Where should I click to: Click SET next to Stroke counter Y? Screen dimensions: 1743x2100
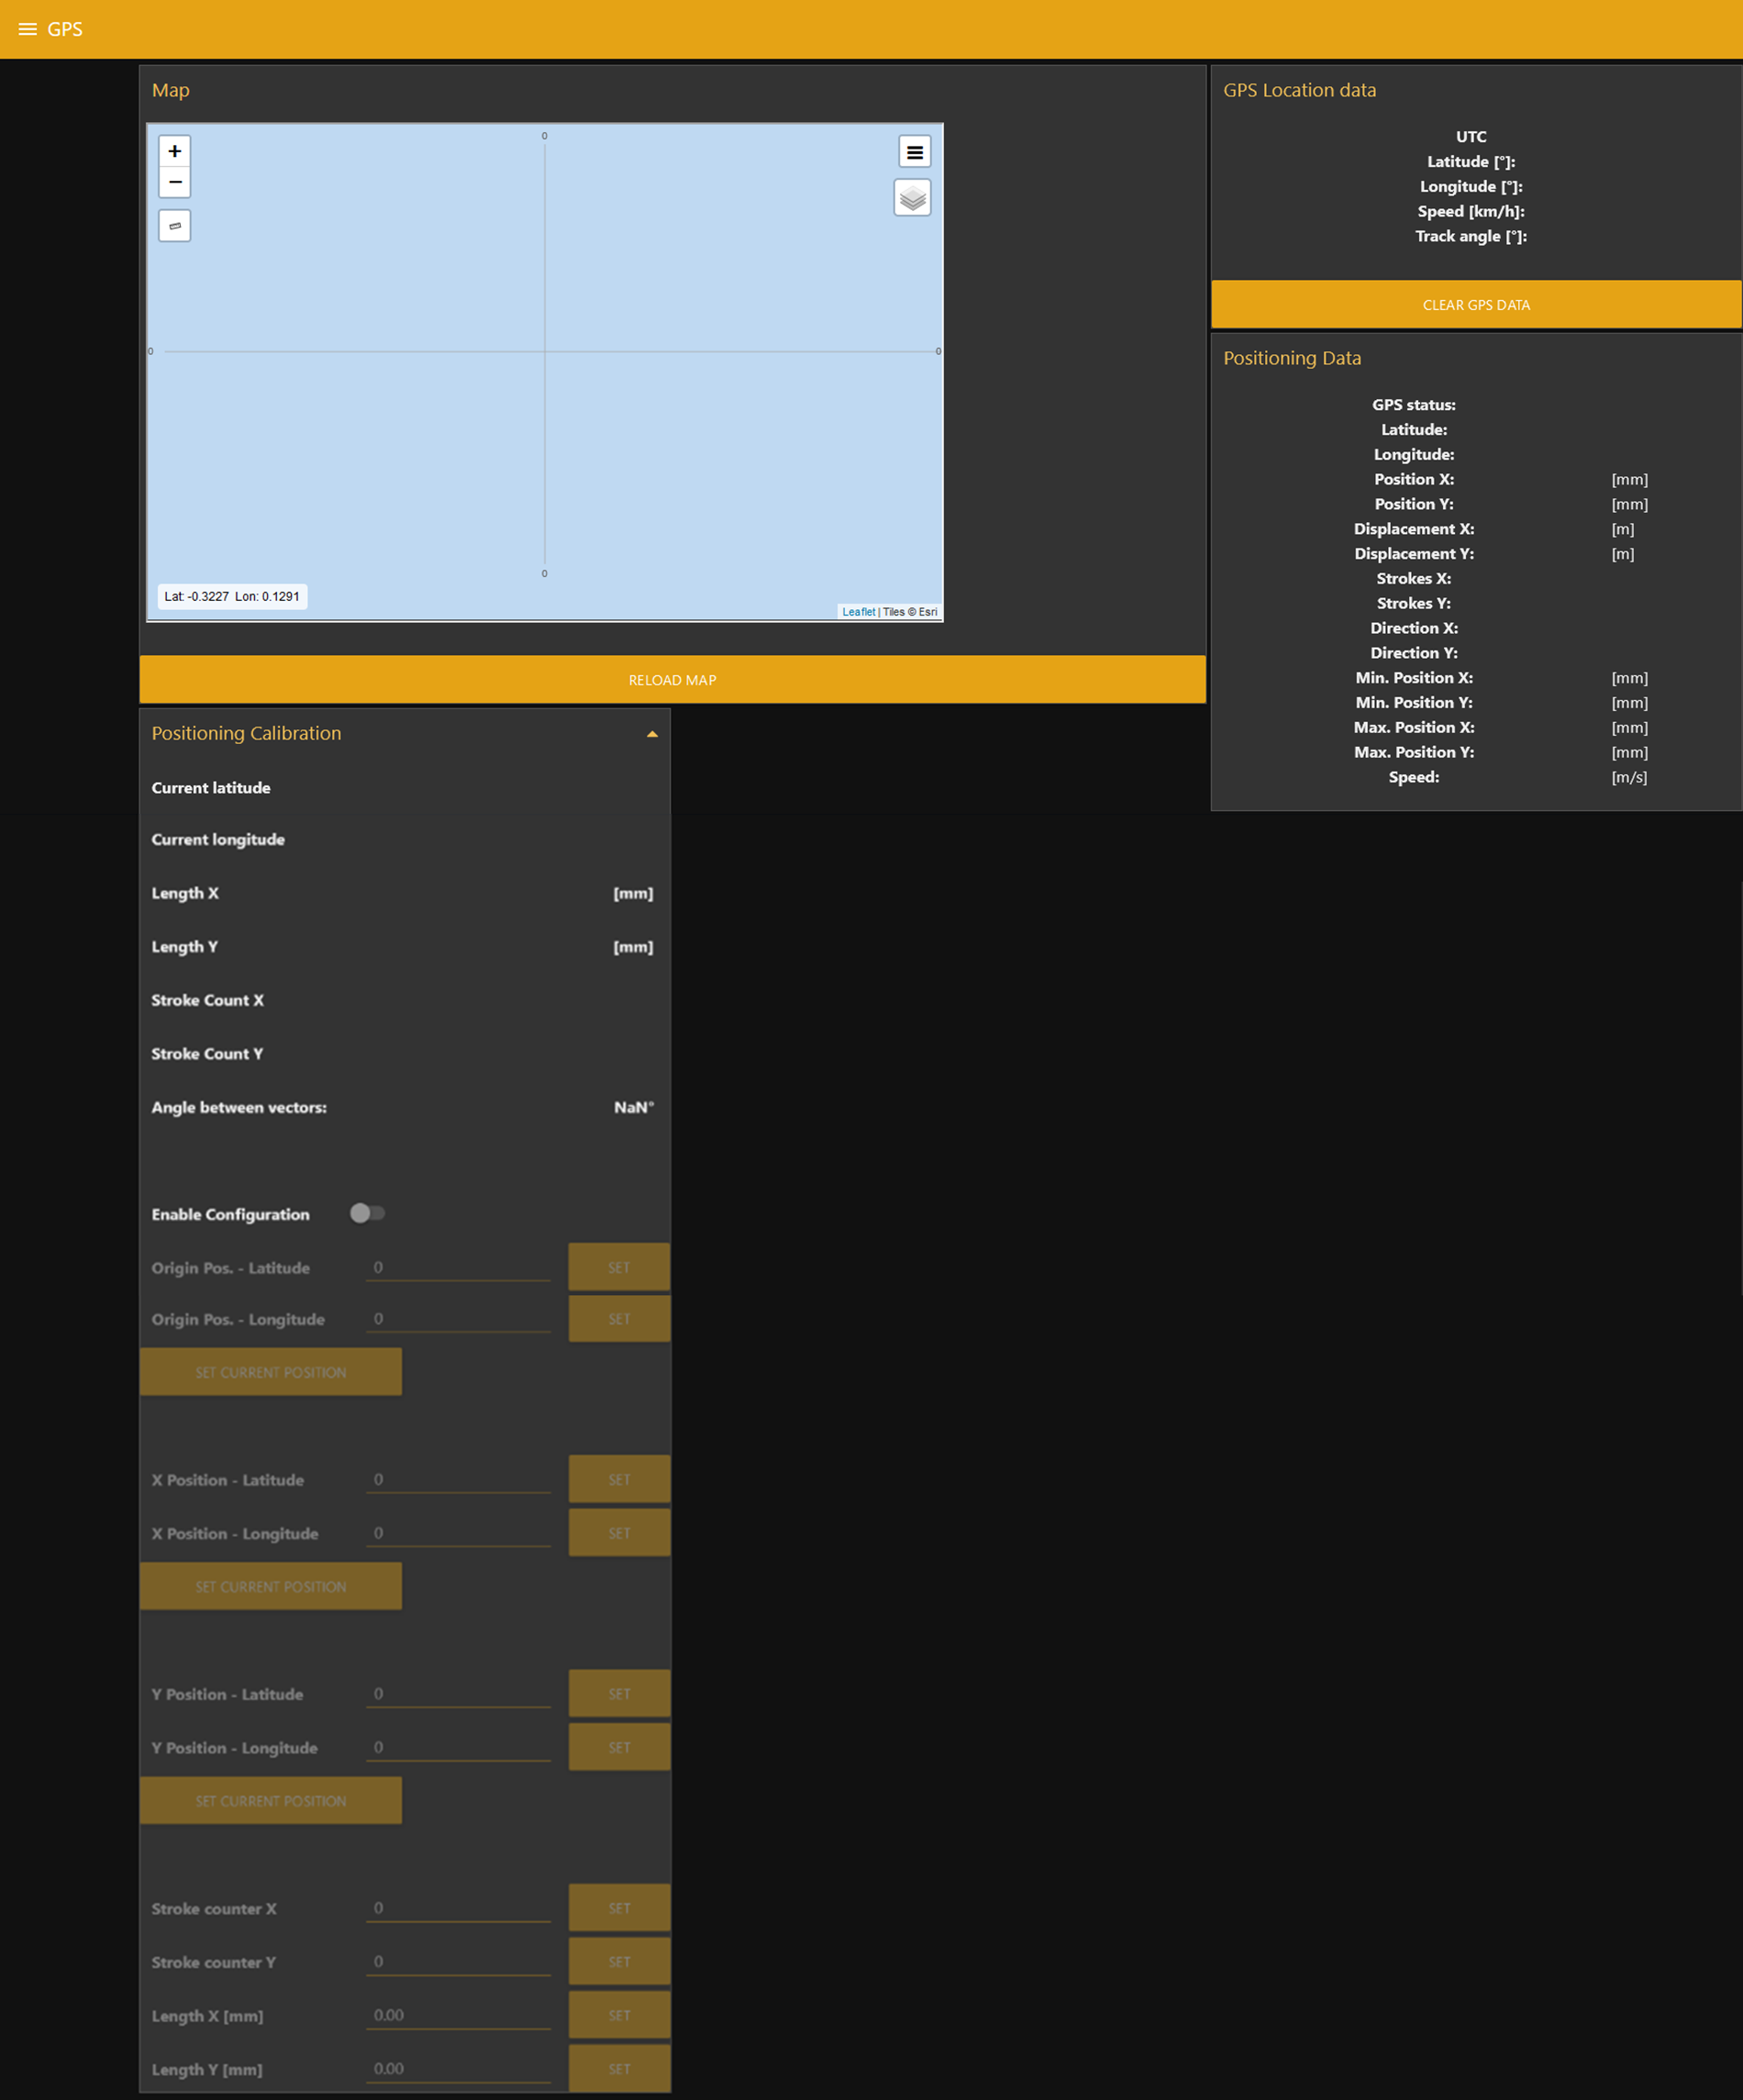click(x=619, y=1961)
